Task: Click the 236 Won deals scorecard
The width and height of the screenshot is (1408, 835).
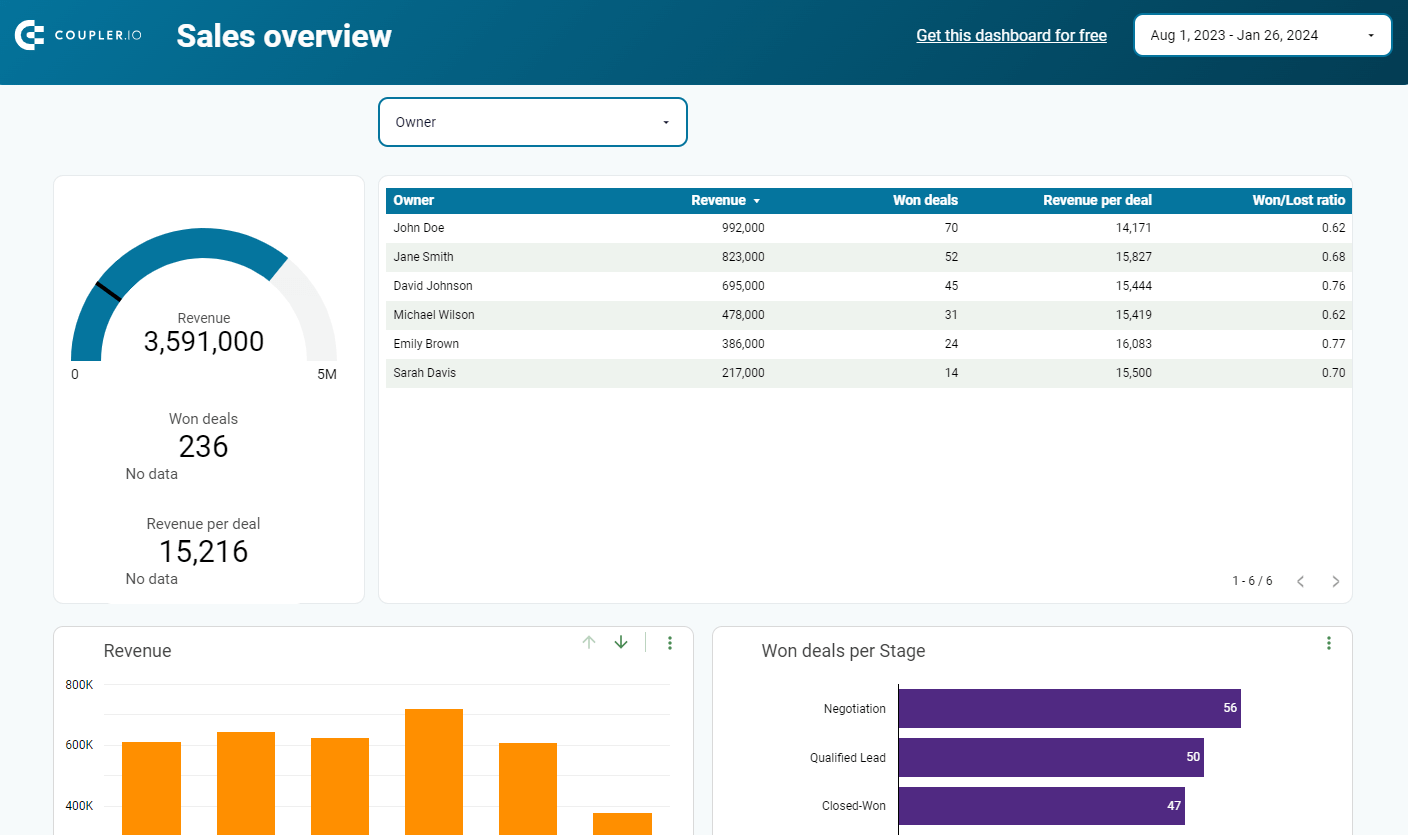Action: pyautogui.click(x=204, y=446)
